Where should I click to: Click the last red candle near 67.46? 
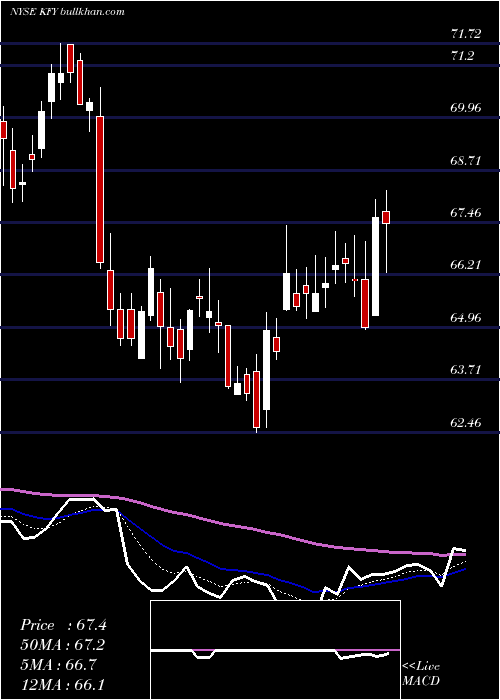pyautogui.click(x=386, y=217)
